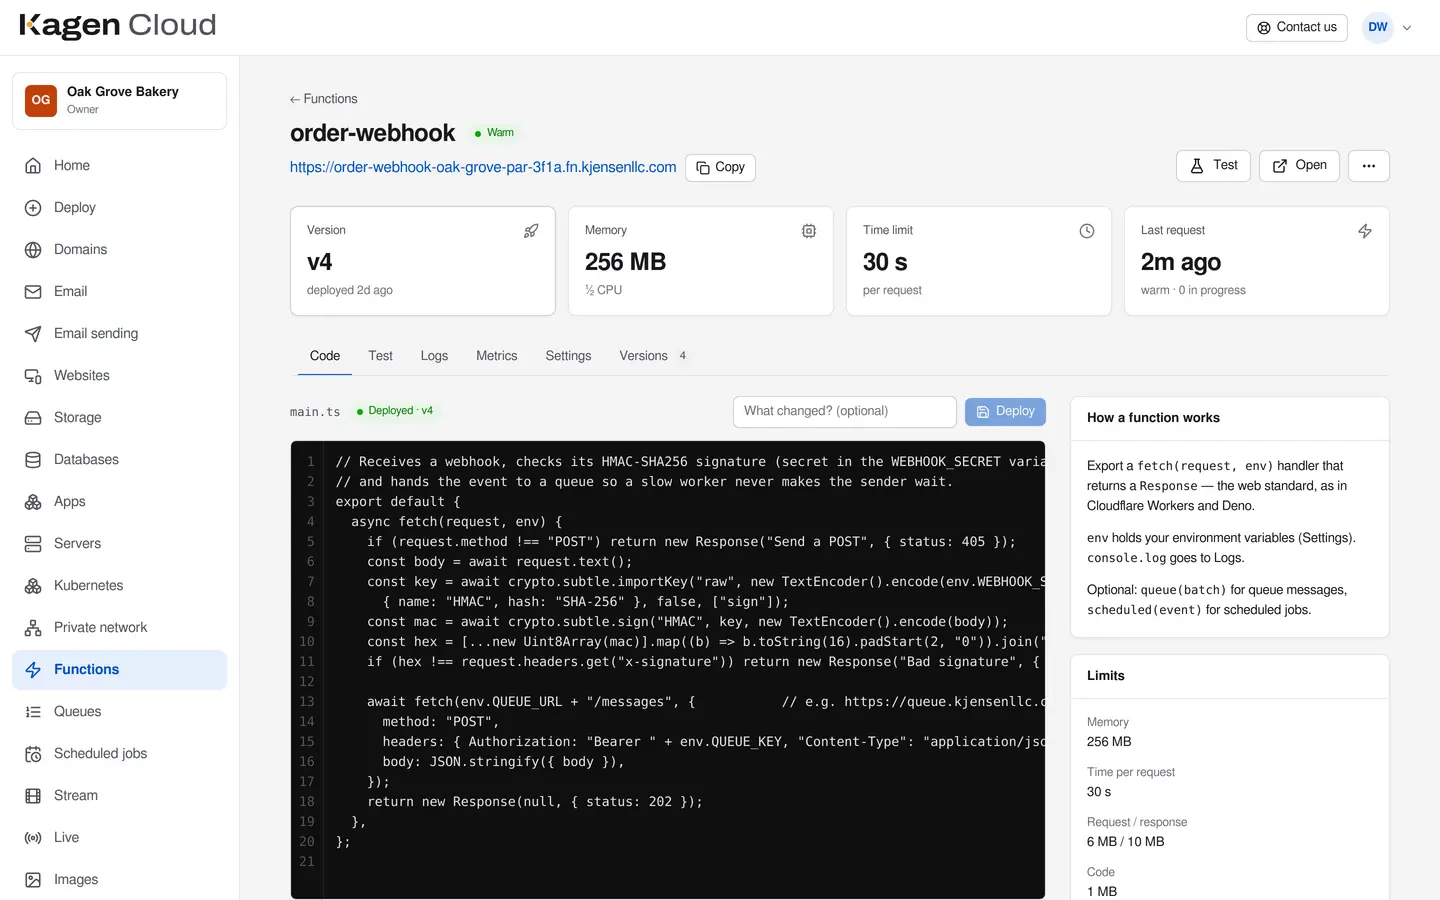Viewport: 1440px width, 900px height.
Task: Click the Live broadcast icon
Action: (33, 838)
